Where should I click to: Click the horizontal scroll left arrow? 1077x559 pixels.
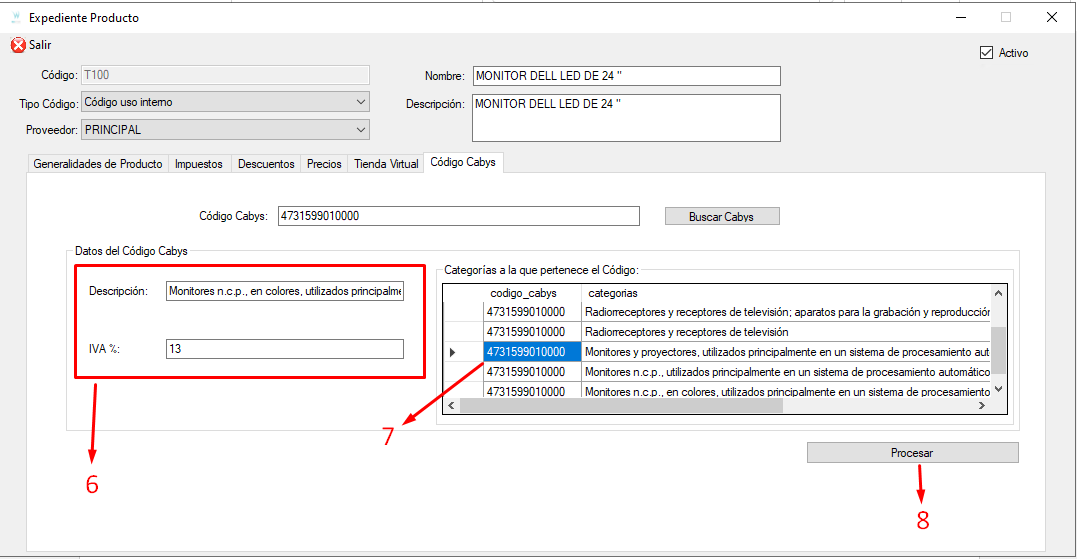(x=451, y=406)
